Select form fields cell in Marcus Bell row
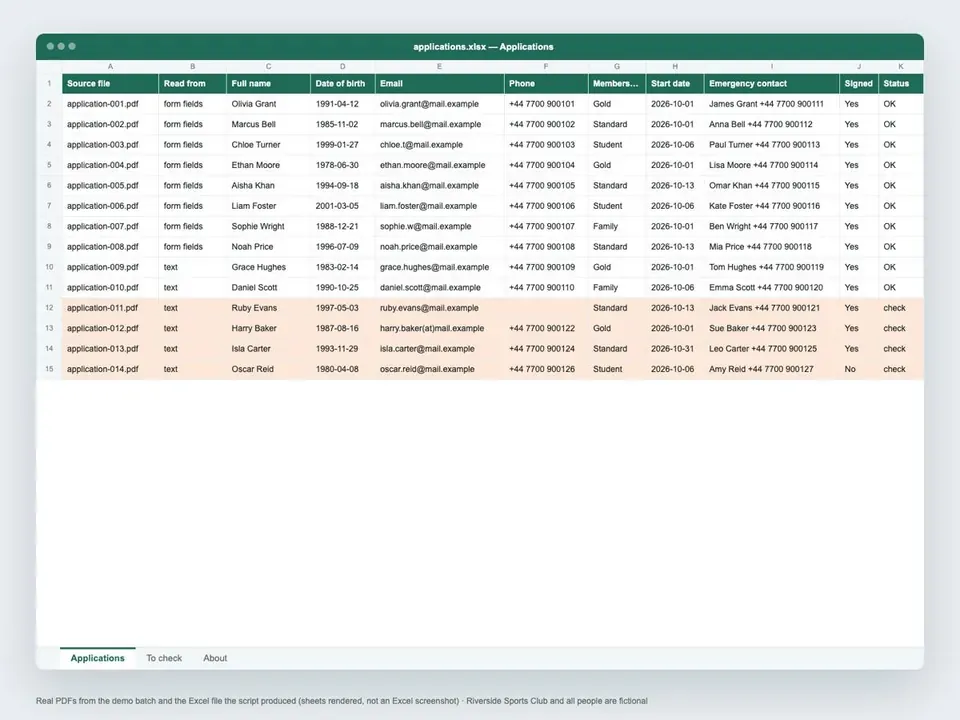This screenshot has width=960, height=720. point(192,124)
